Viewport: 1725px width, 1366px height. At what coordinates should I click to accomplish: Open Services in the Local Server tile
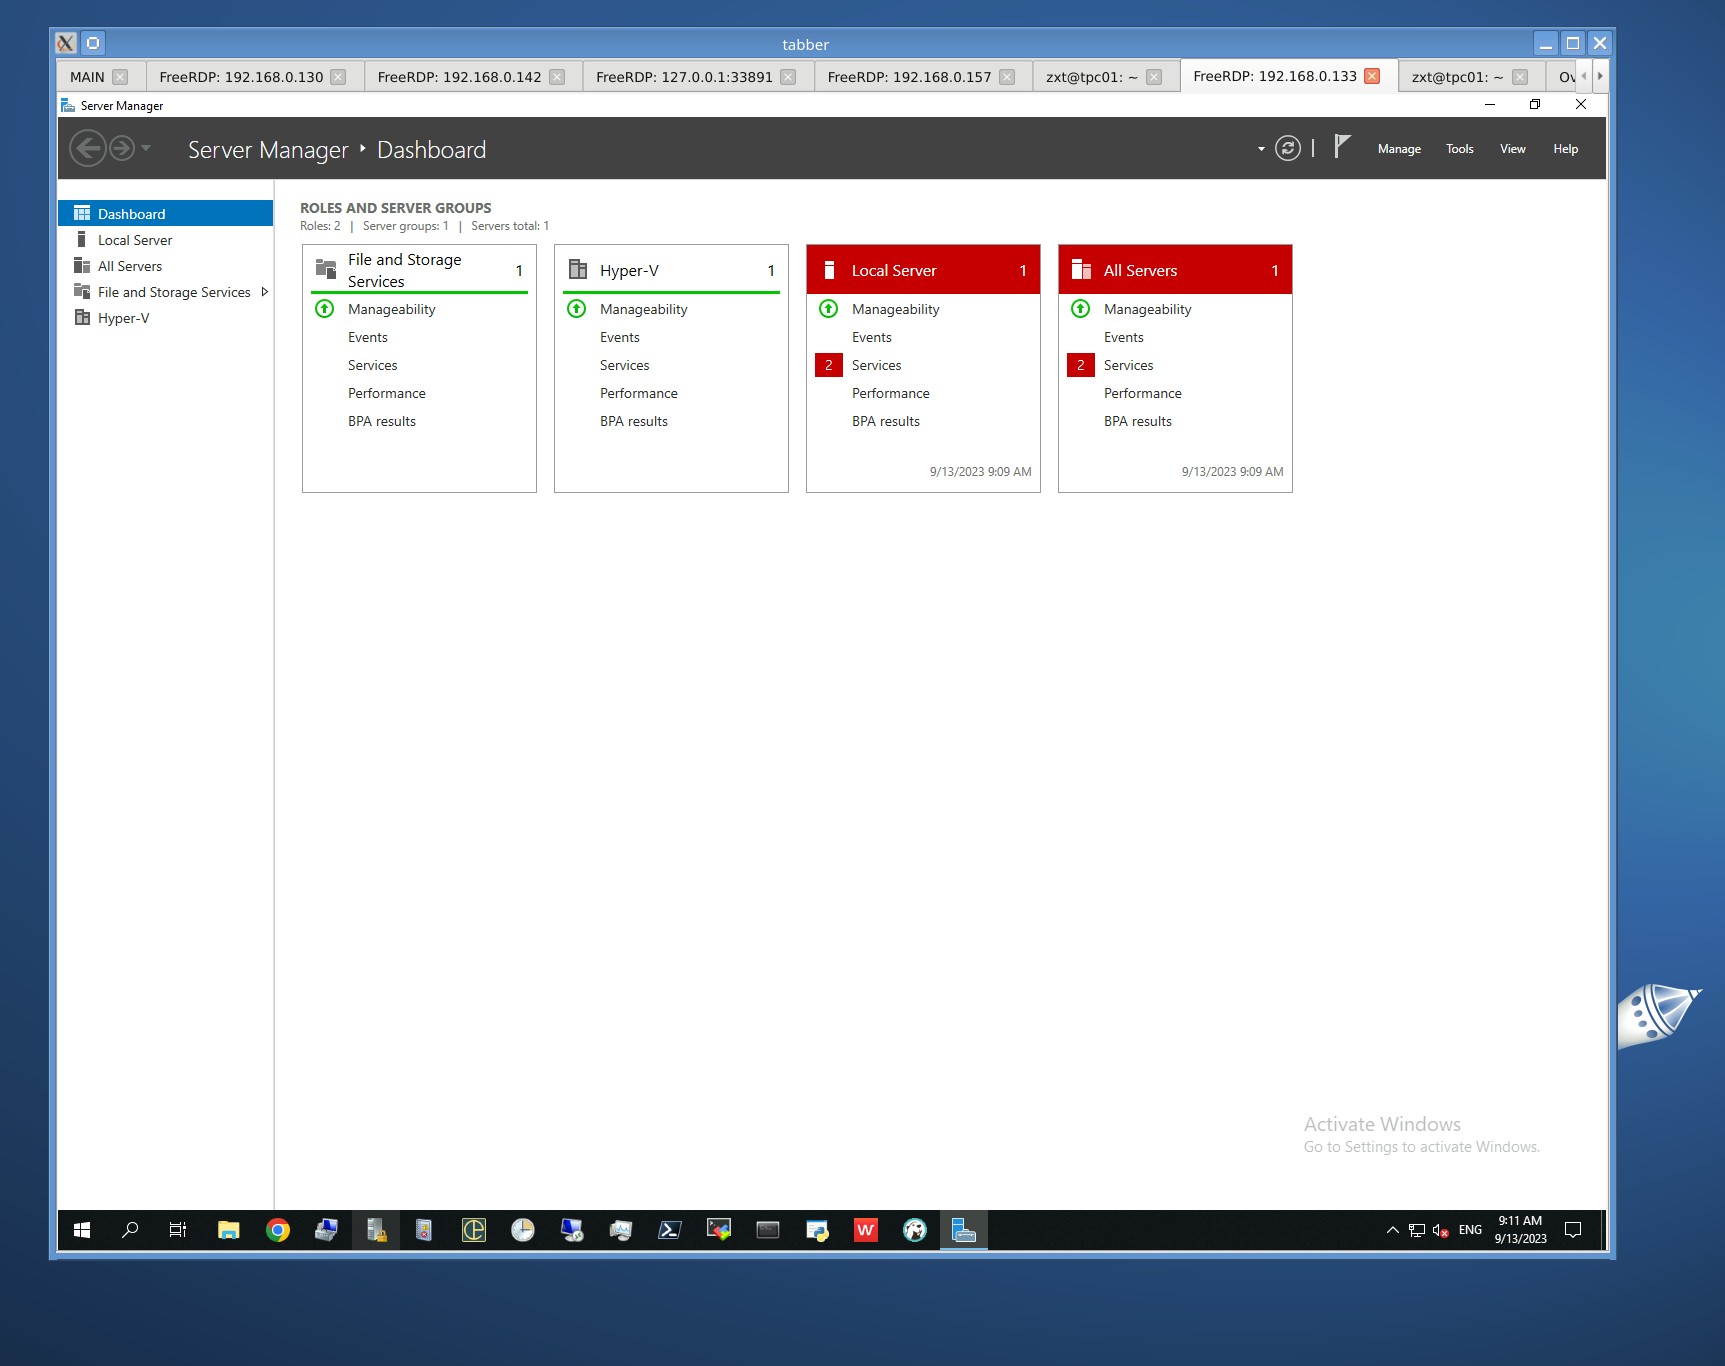click(x=876, y=365)
